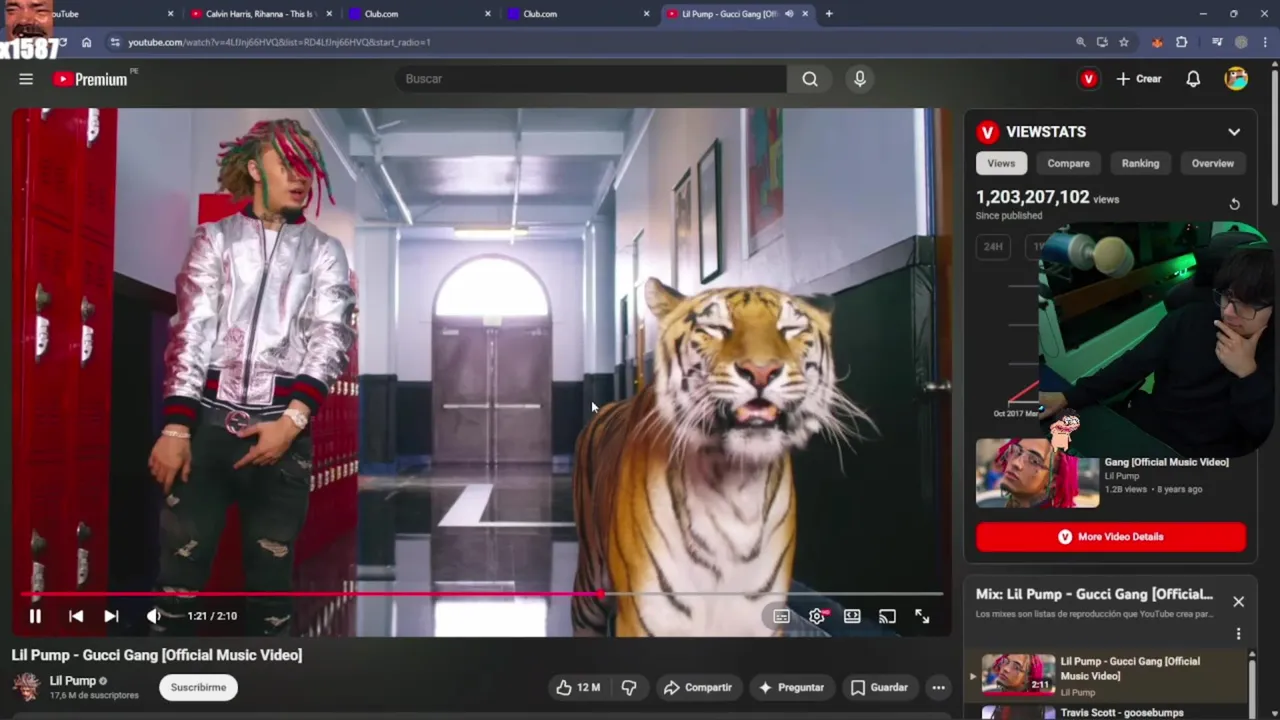
Task: Mute the video with the speaker icon
Action: [x=153, y=616]
